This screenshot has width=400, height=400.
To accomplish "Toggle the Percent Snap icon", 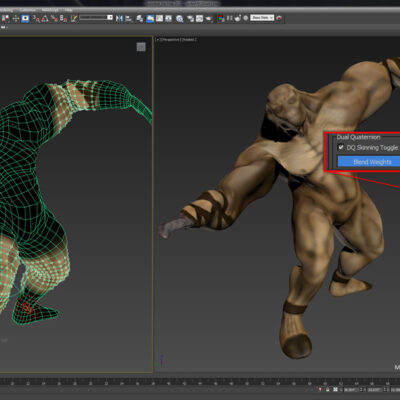I will pos(54,19).
